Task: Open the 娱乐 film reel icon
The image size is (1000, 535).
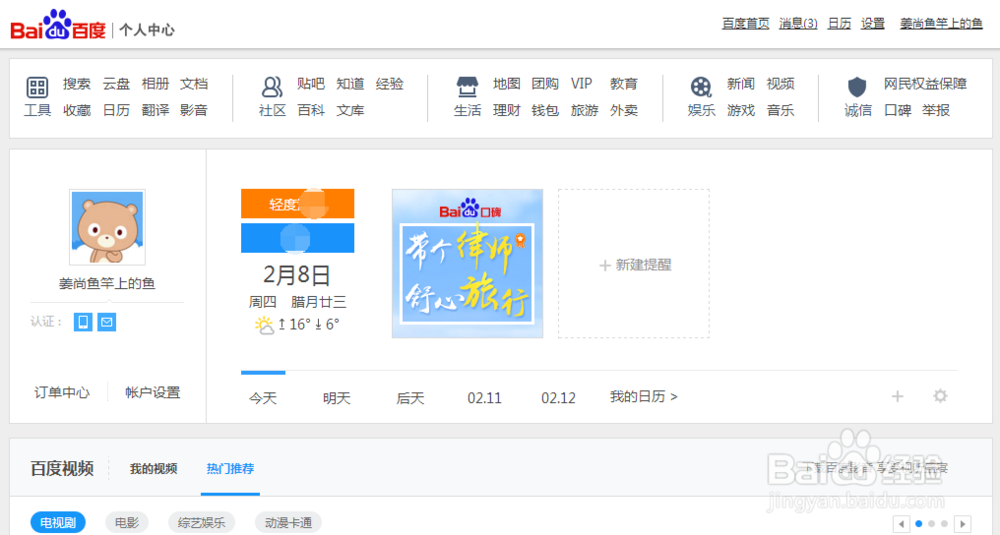Action: tap(701, 87)
